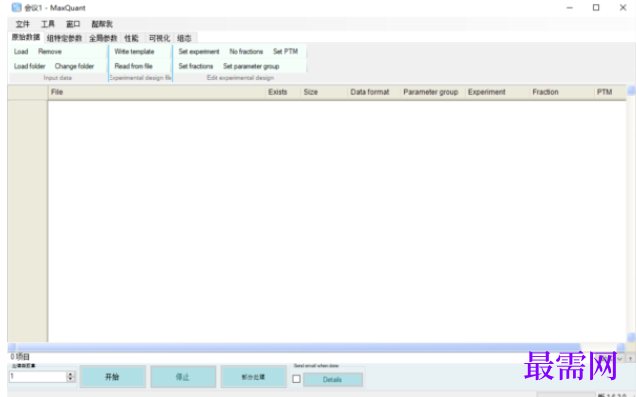Viewport: 636px width, 397px height.
Task: Click Write template button
Action: 134,52
